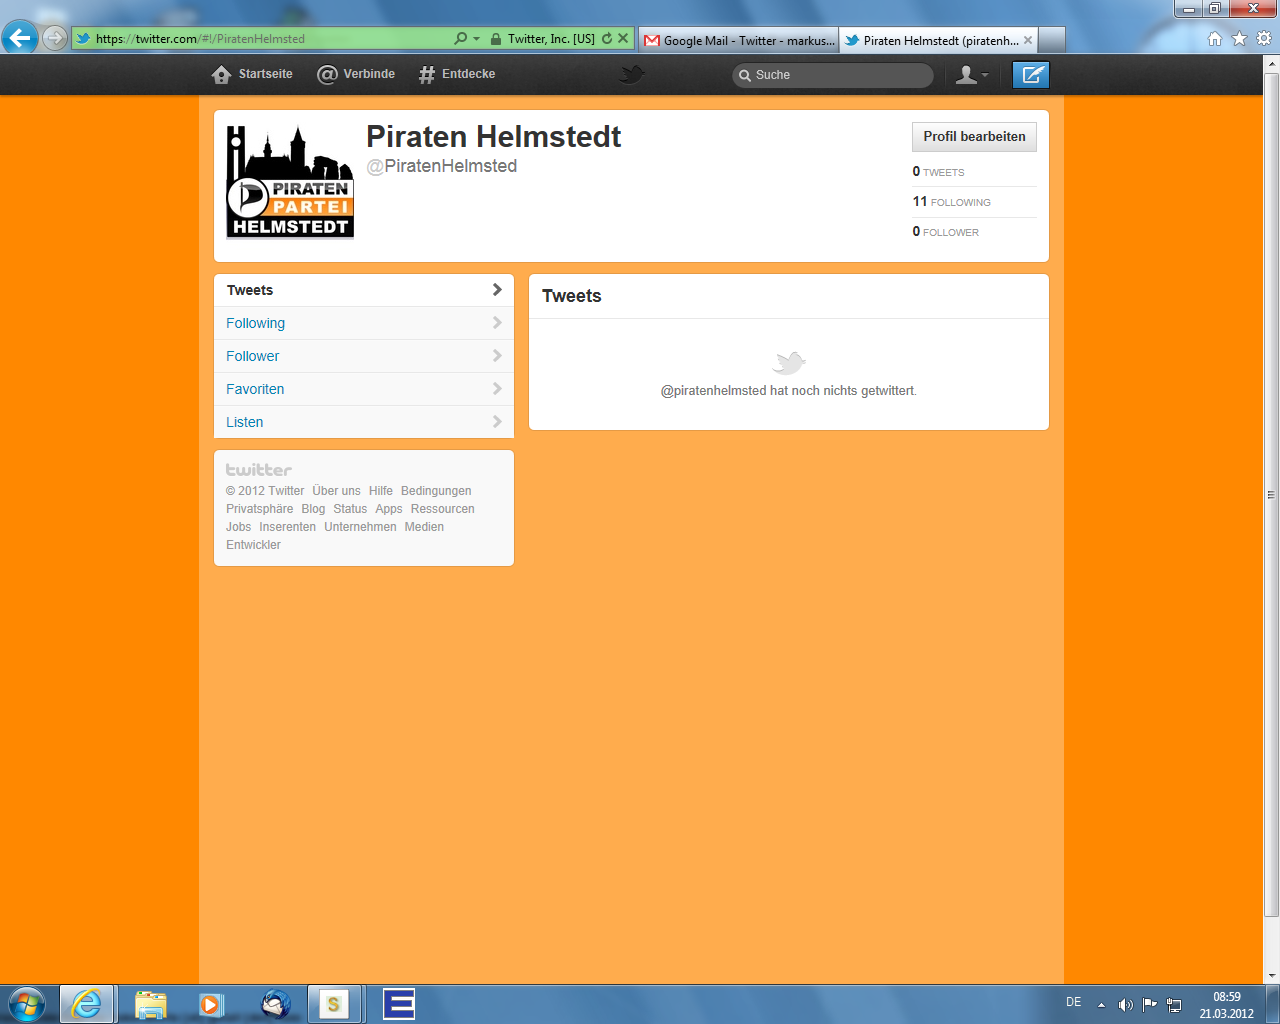This screenshot has width=1280, height=1024.
Task: Open a new blank browser tab
Action: [x=1052, y=40]
